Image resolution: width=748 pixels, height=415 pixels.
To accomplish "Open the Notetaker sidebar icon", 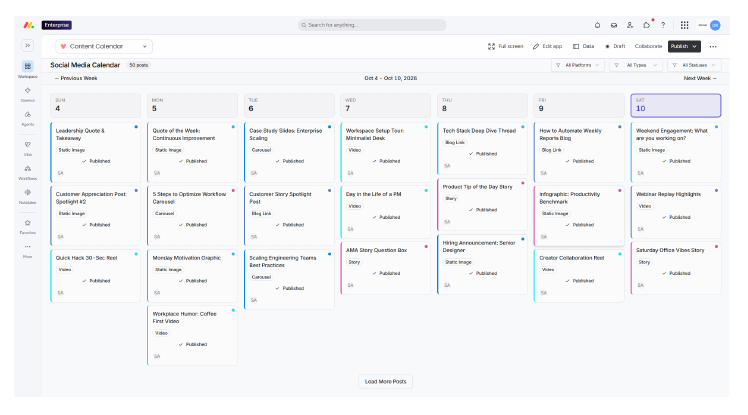I will pos(28,192).
